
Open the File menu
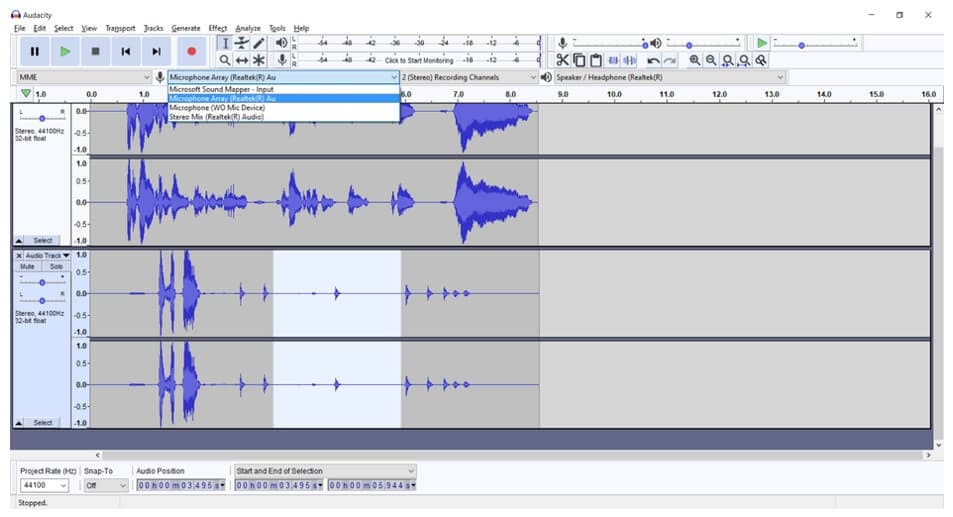(19, 28)
